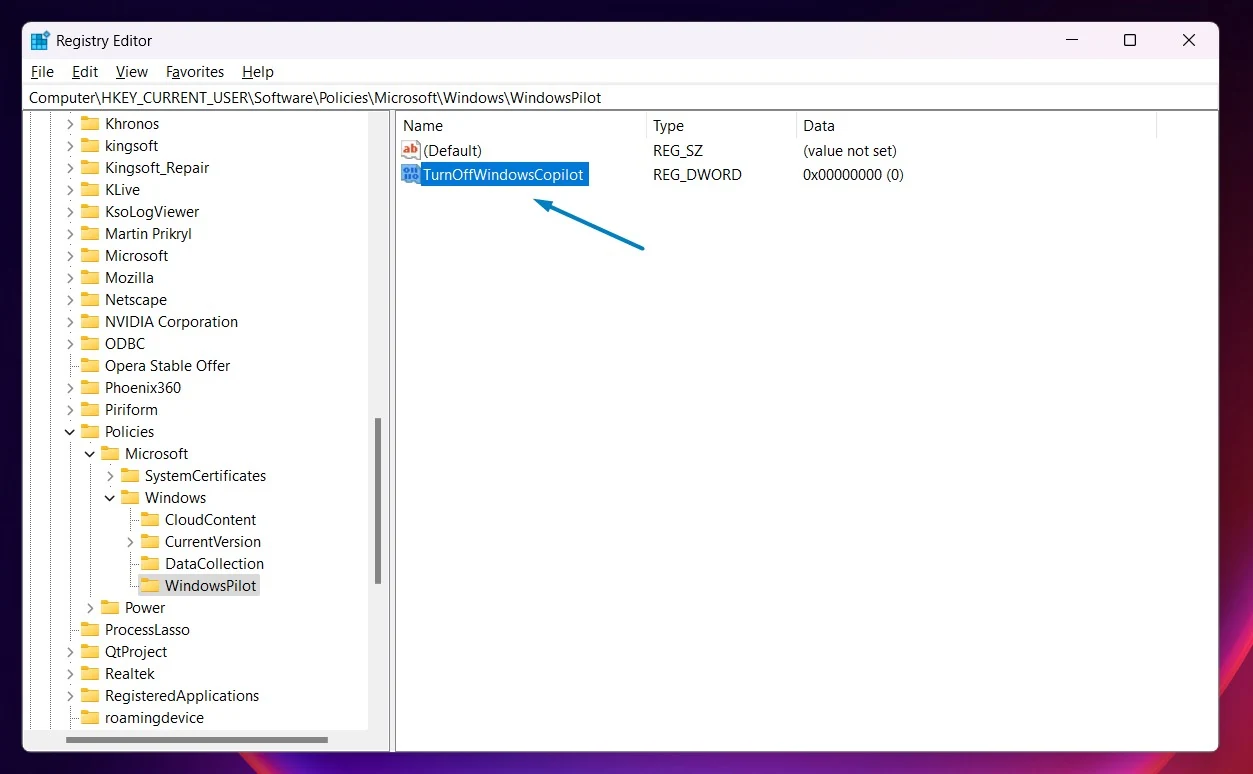The height and width of the screenshot is (774, 1253).
Task: Click the (value not set) data cell
Action: point(850,151)
